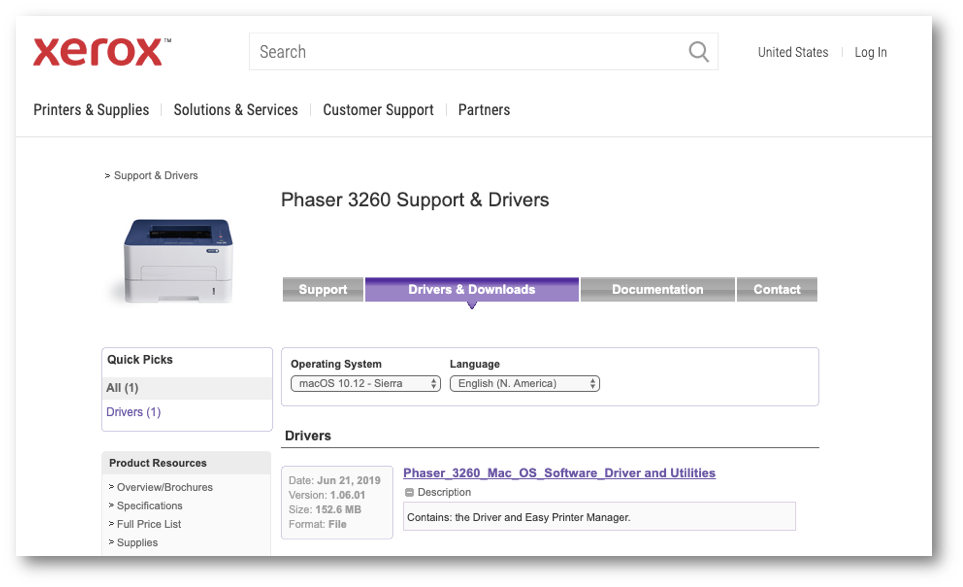This screenshot has height=587, width=963.
Task: Download Phaser_3260_Mac_OS_Software_Driver and Utilities
Action: pyautogui.click(x=559, y=473)
